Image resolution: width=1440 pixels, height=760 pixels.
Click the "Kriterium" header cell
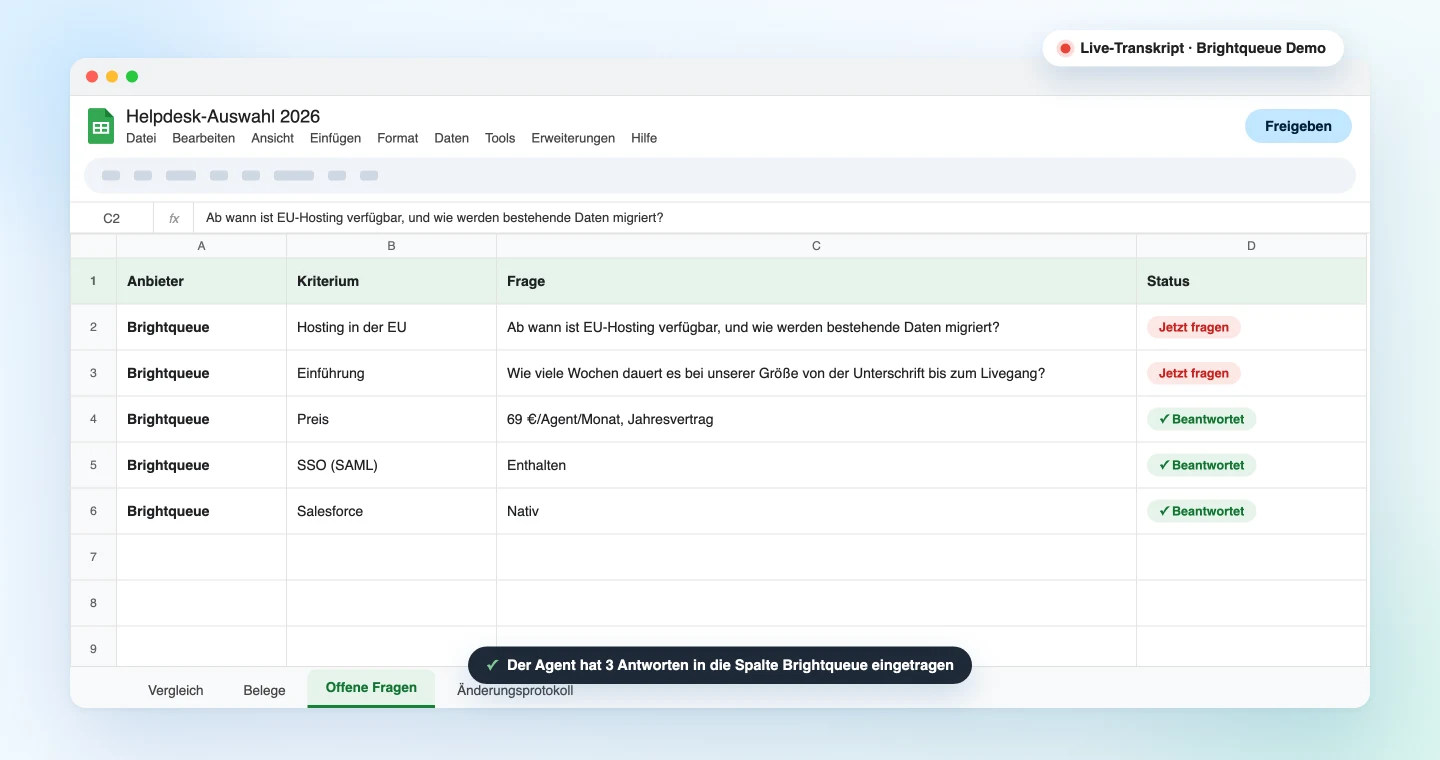(392, 281)
